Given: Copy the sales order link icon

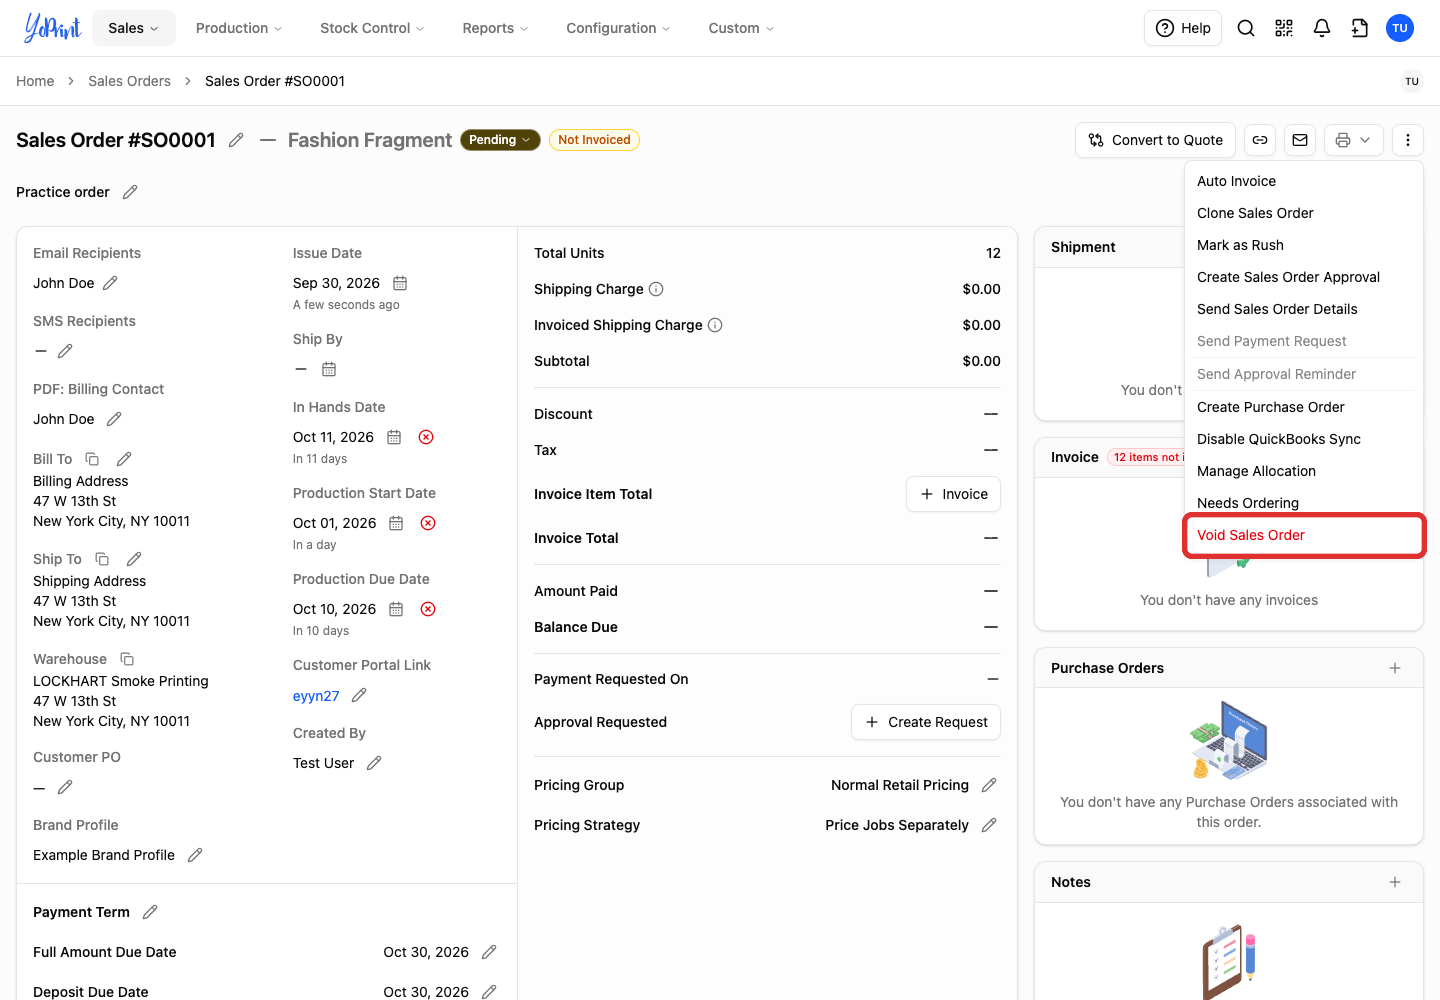Looking at the screenshot, I should [1260, 140].
